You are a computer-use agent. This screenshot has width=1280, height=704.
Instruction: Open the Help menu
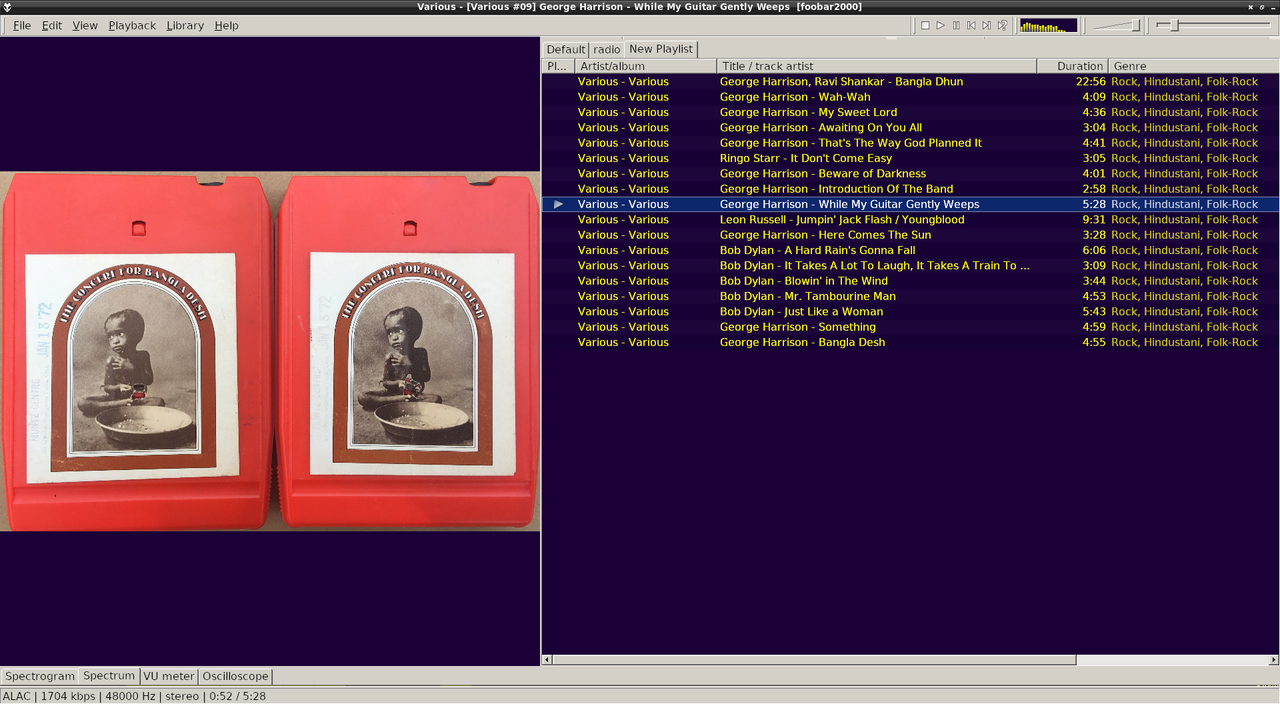coord(226,25)
